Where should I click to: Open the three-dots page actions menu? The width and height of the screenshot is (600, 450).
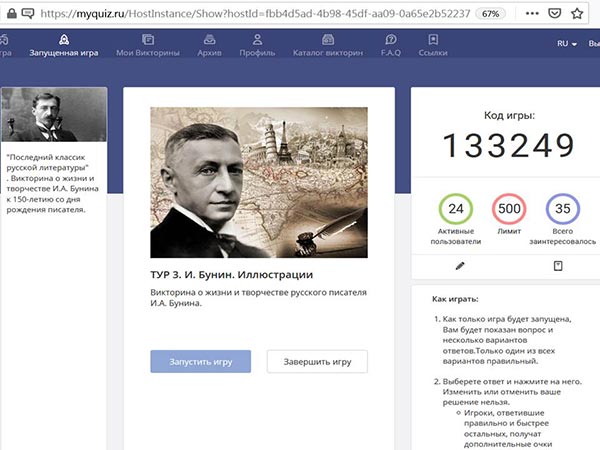[x=532, y=14]
